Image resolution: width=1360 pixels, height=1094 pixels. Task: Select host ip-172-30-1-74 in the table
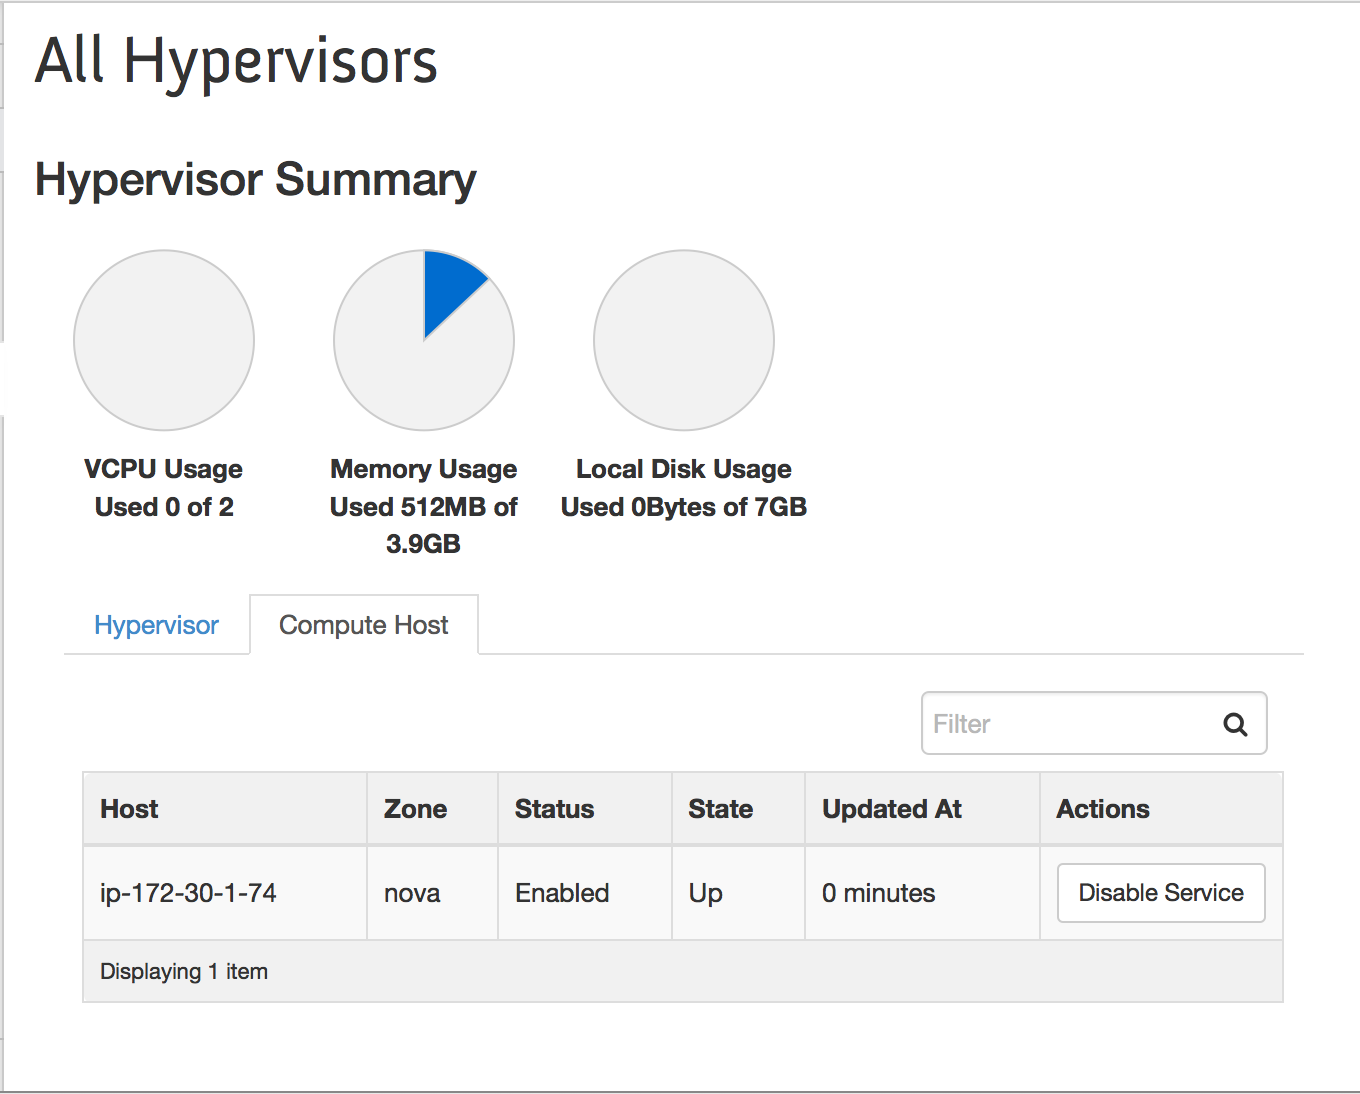[x=188, y=893]
